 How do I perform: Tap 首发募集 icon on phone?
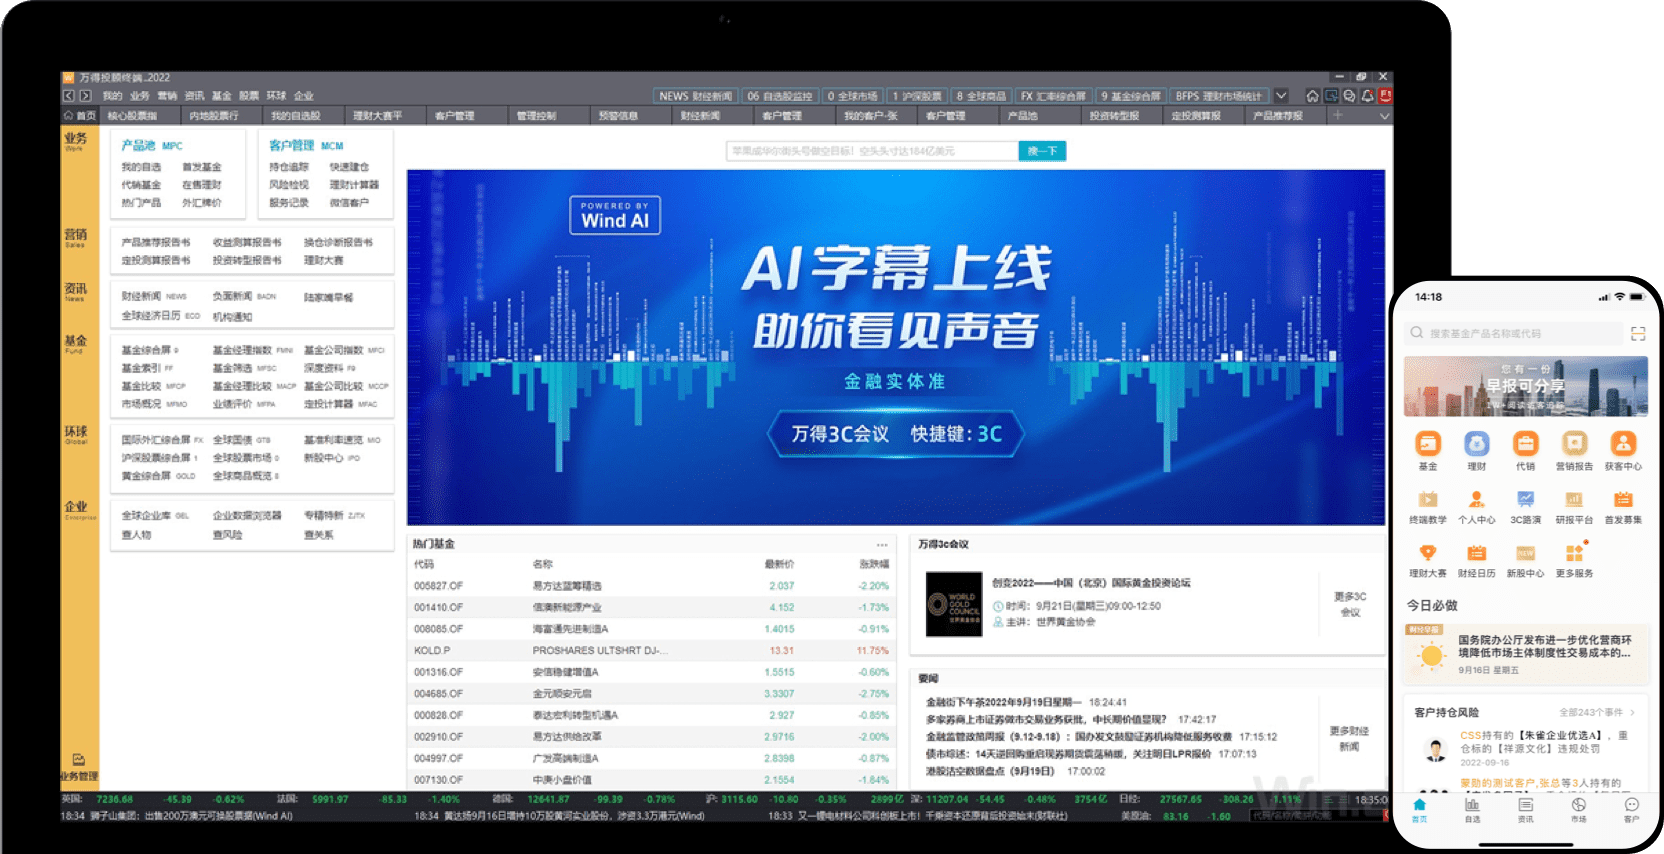click(1623, 499)
